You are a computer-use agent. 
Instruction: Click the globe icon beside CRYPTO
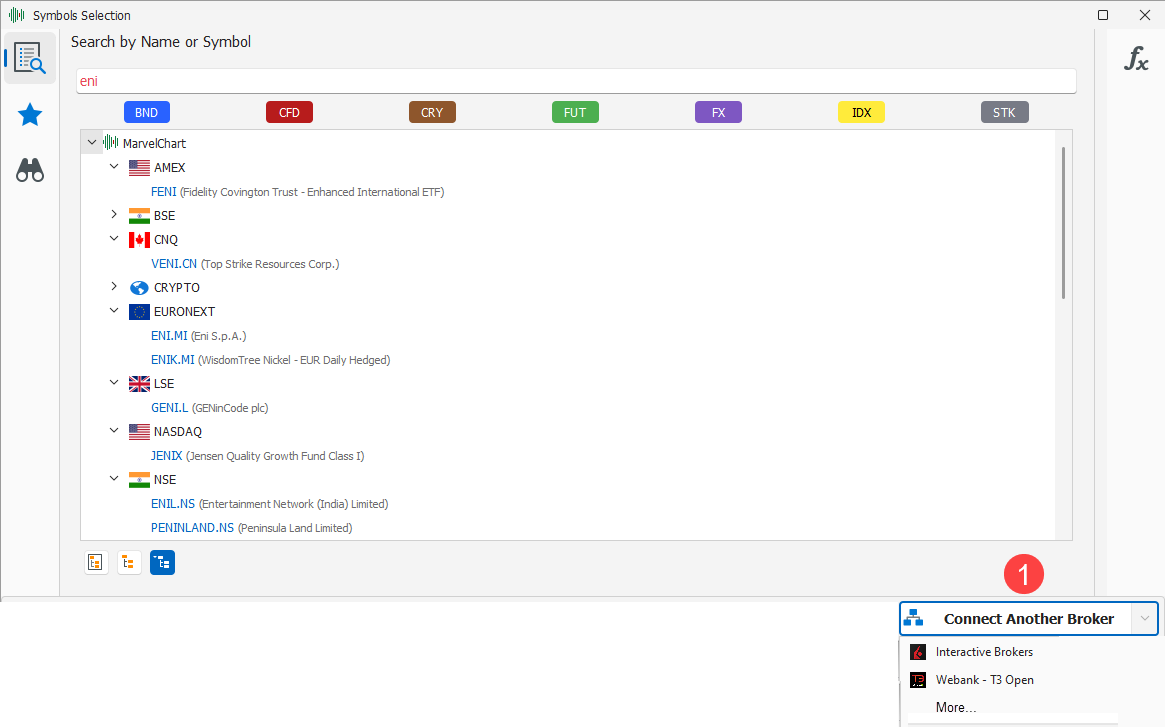[139, 288]
